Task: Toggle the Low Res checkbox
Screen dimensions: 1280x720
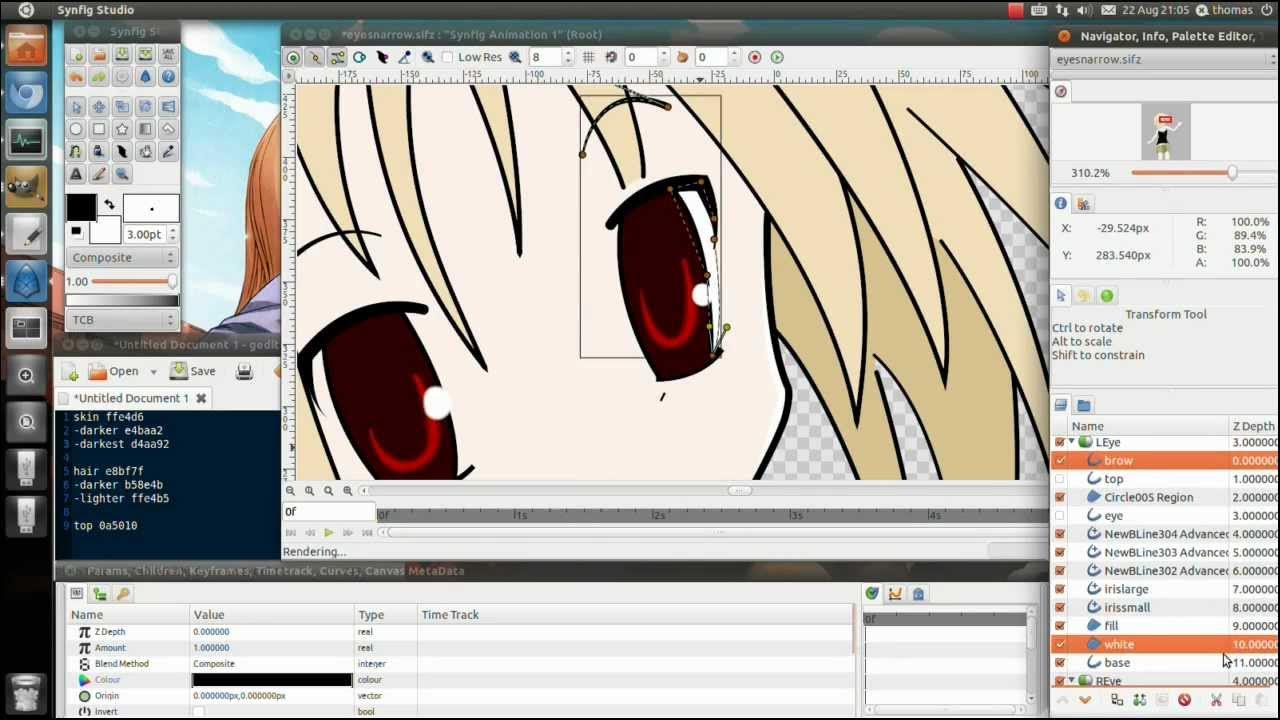Action: coord(447,57)
